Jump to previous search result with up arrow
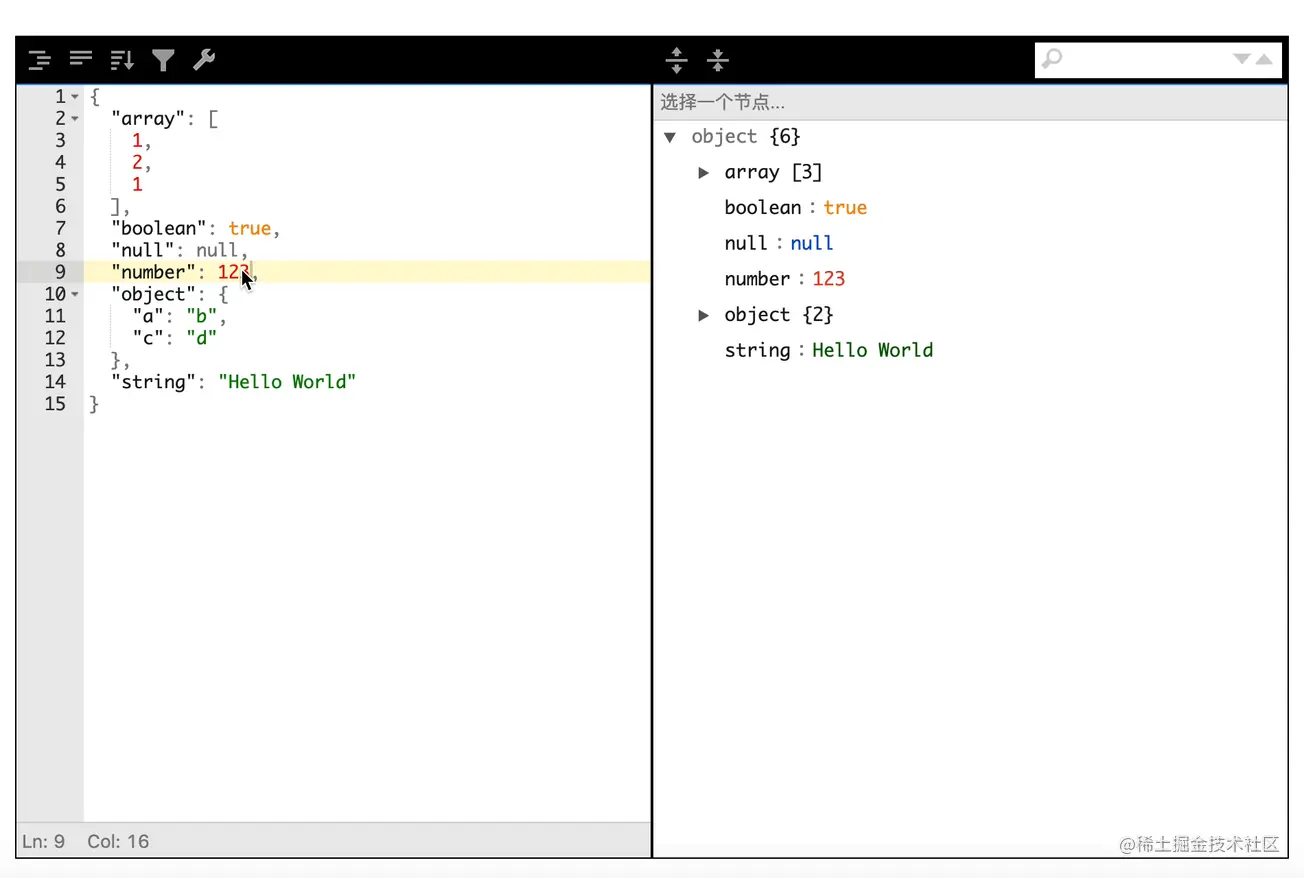 1263,59
